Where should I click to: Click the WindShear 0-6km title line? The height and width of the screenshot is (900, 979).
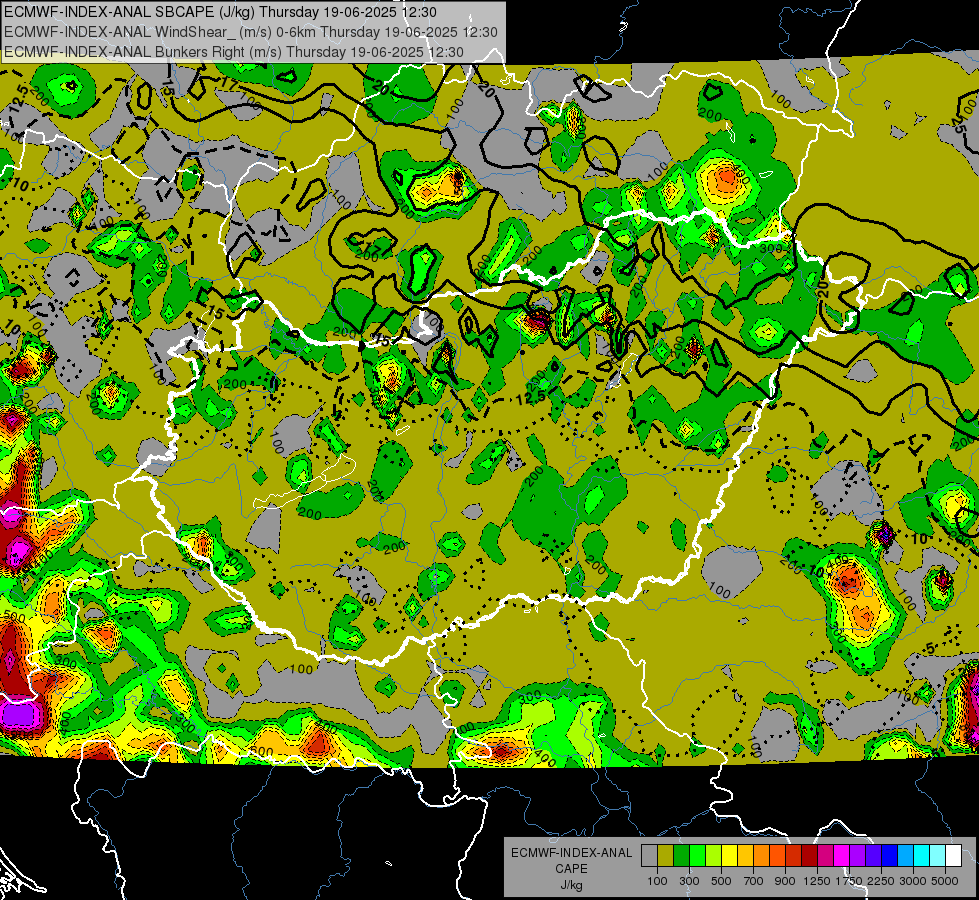(250, 32)
